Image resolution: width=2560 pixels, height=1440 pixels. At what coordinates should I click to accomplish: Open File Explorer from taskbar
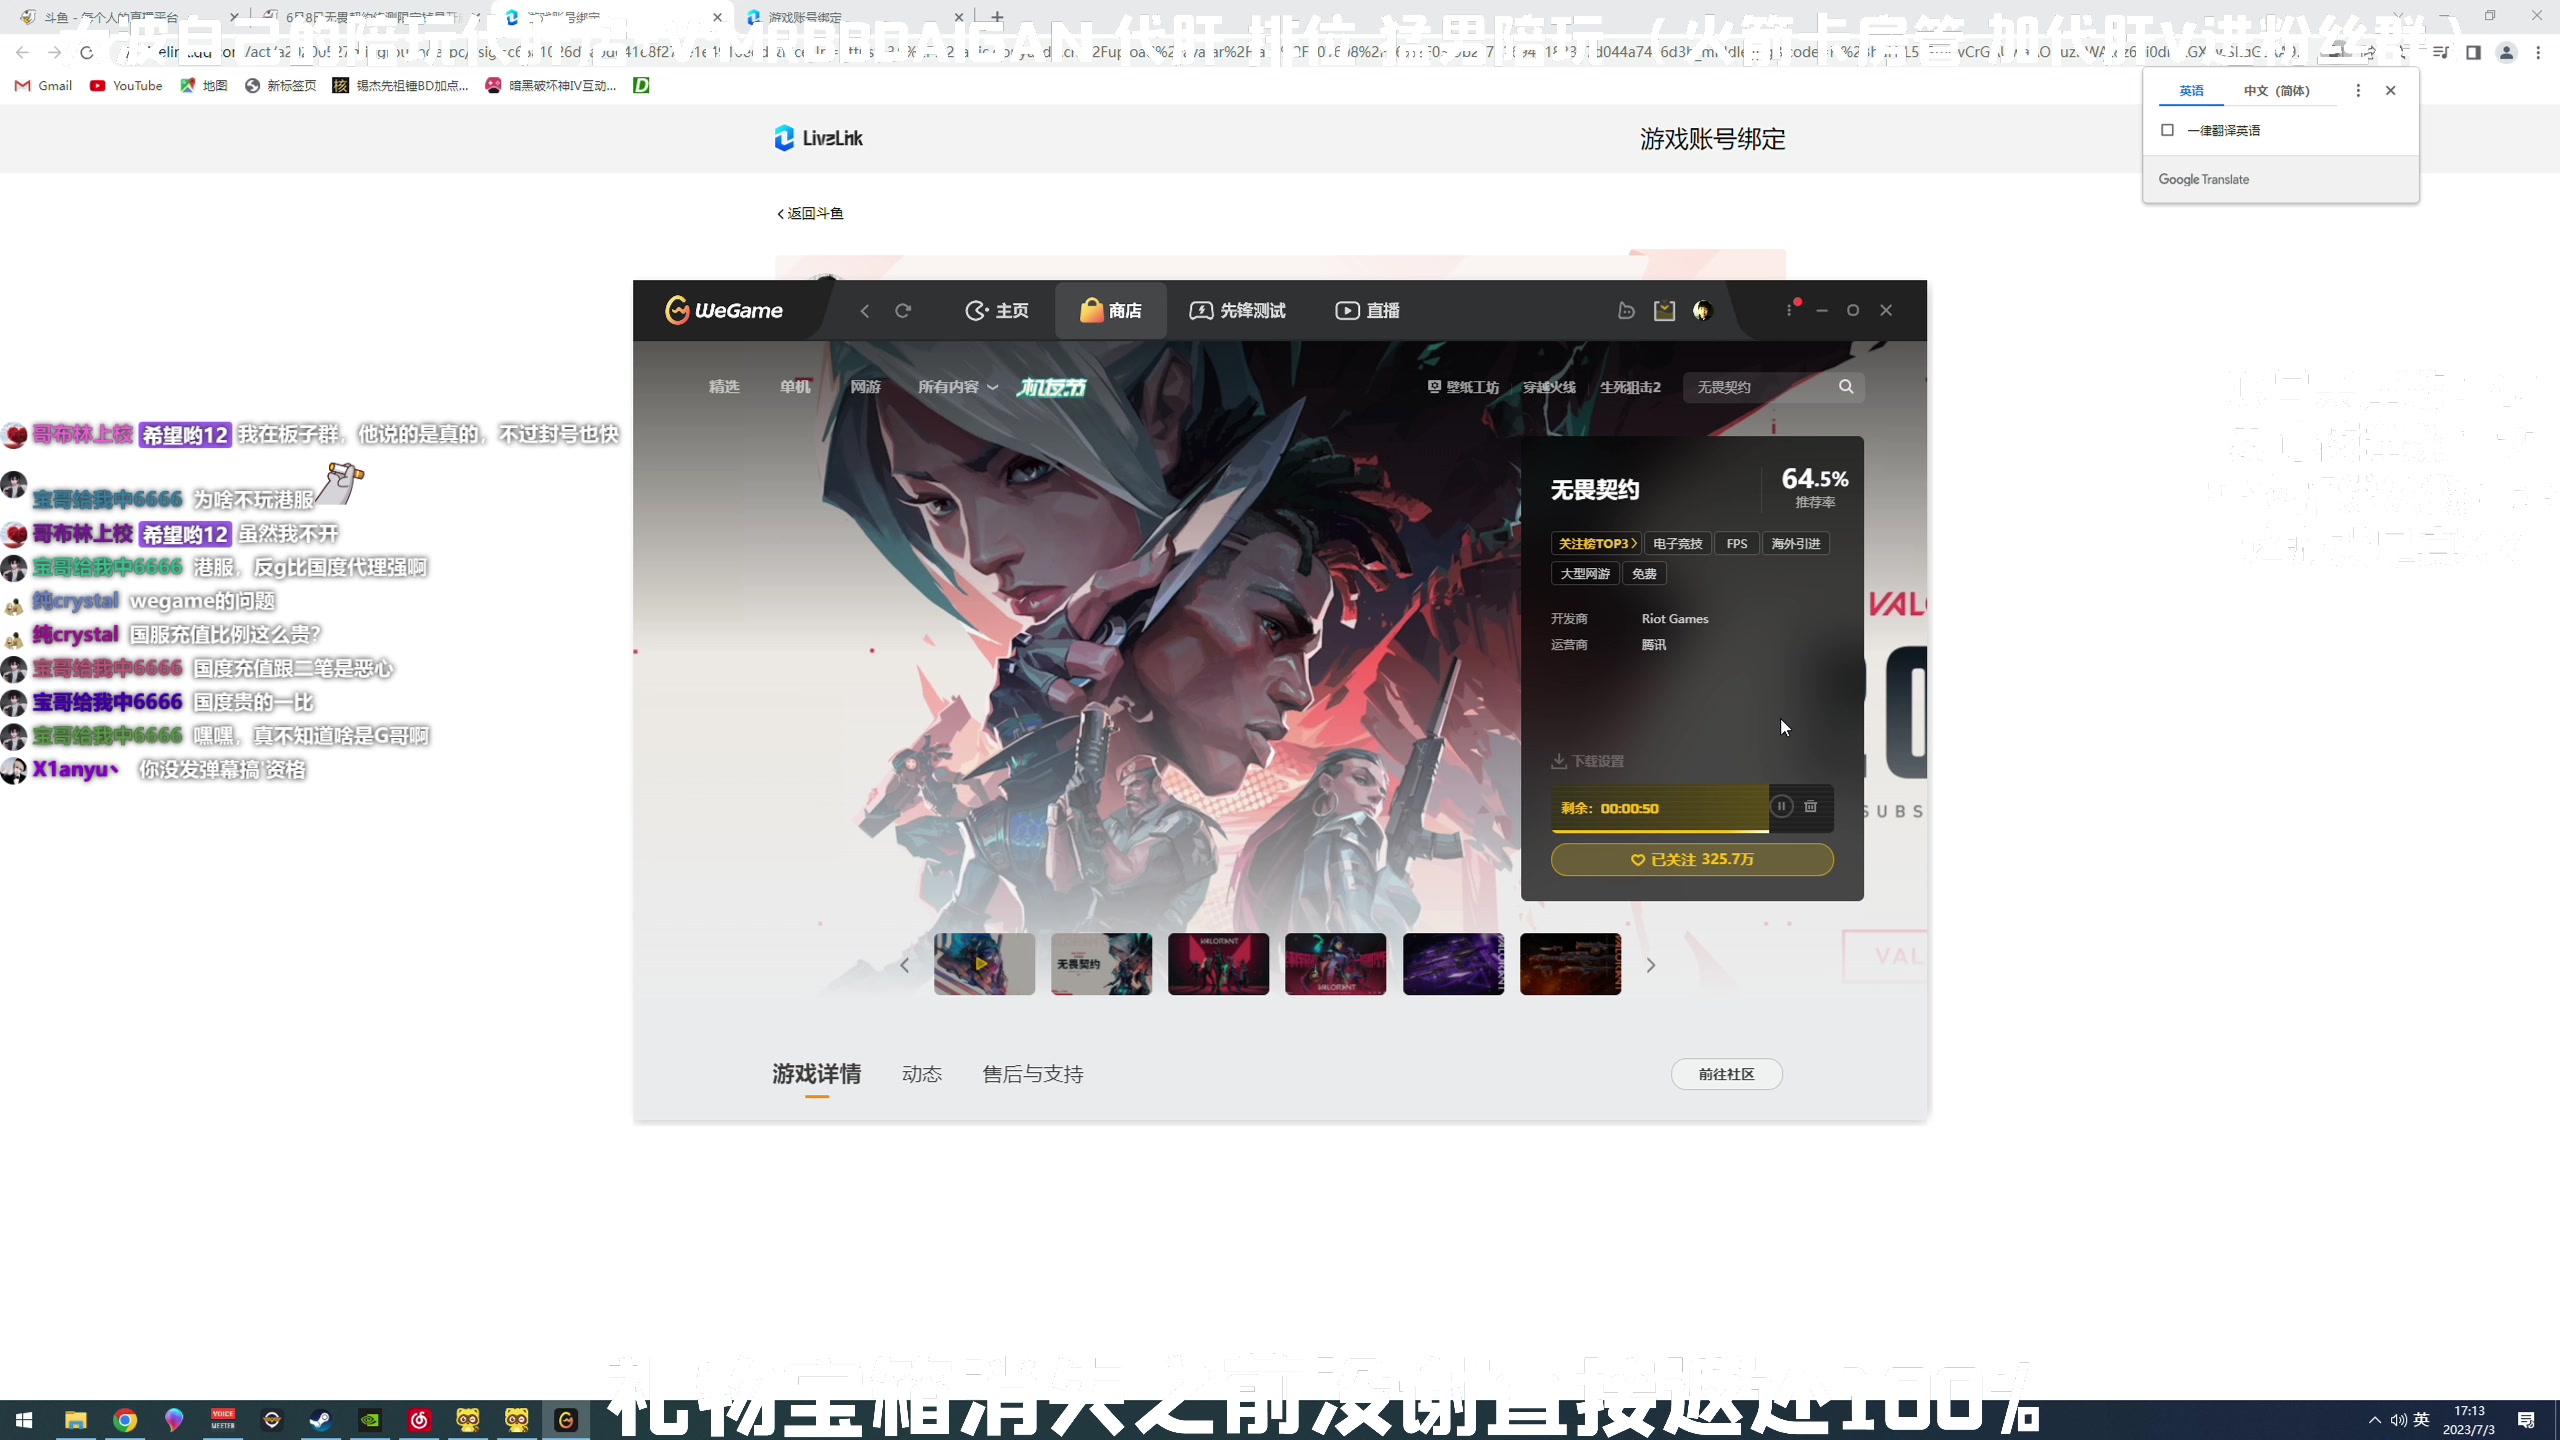(76, 1420)
